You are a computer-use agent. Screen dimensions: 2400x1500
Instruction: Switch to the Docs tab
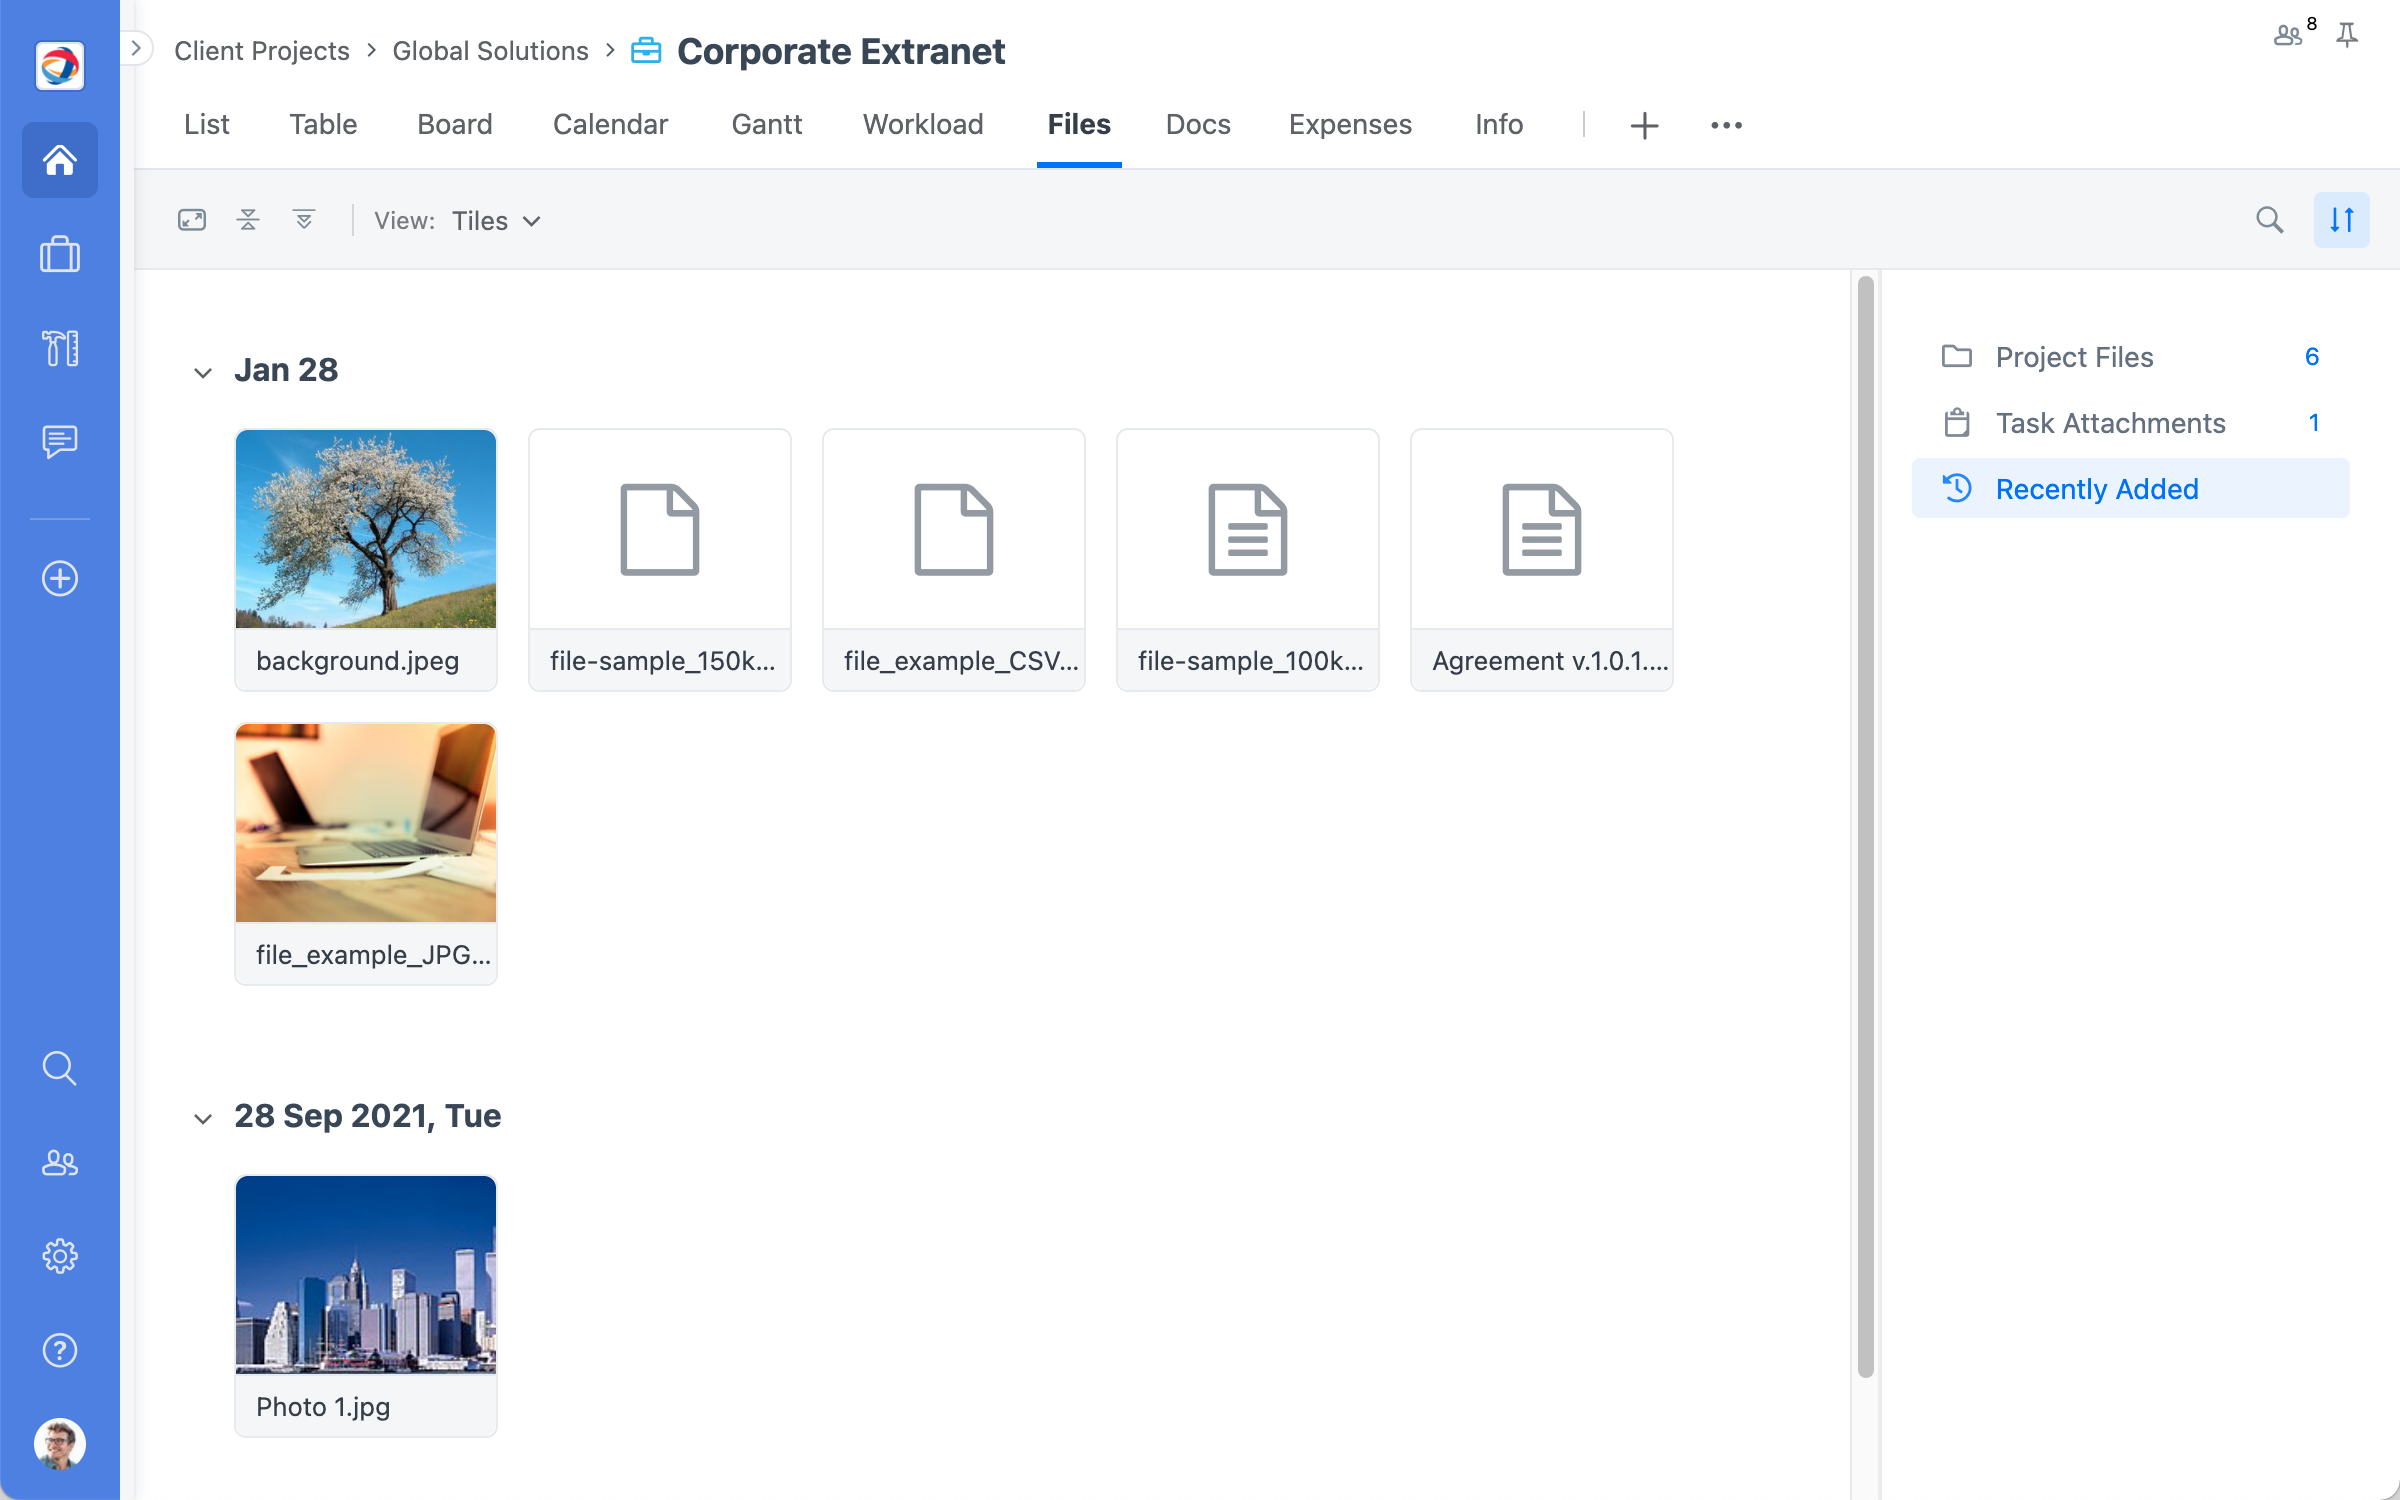(1198, 124)
